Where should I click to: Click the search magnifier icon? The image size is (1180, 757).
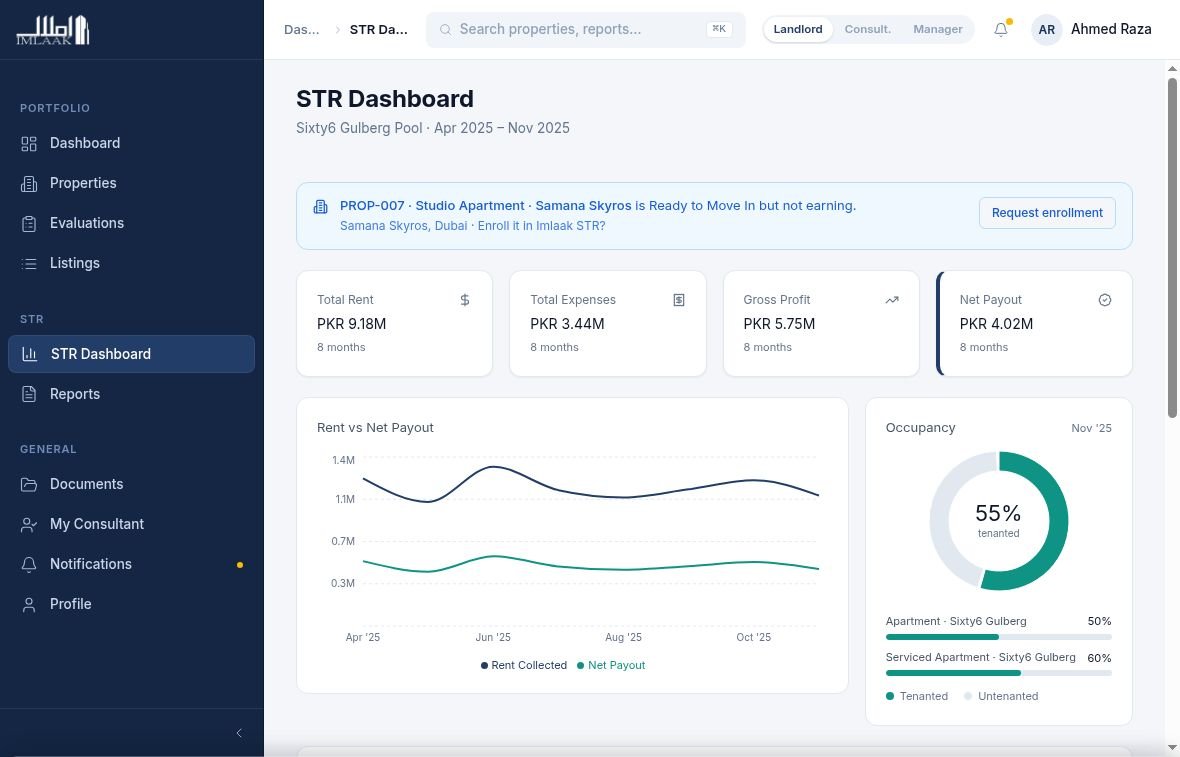[446, 29]
